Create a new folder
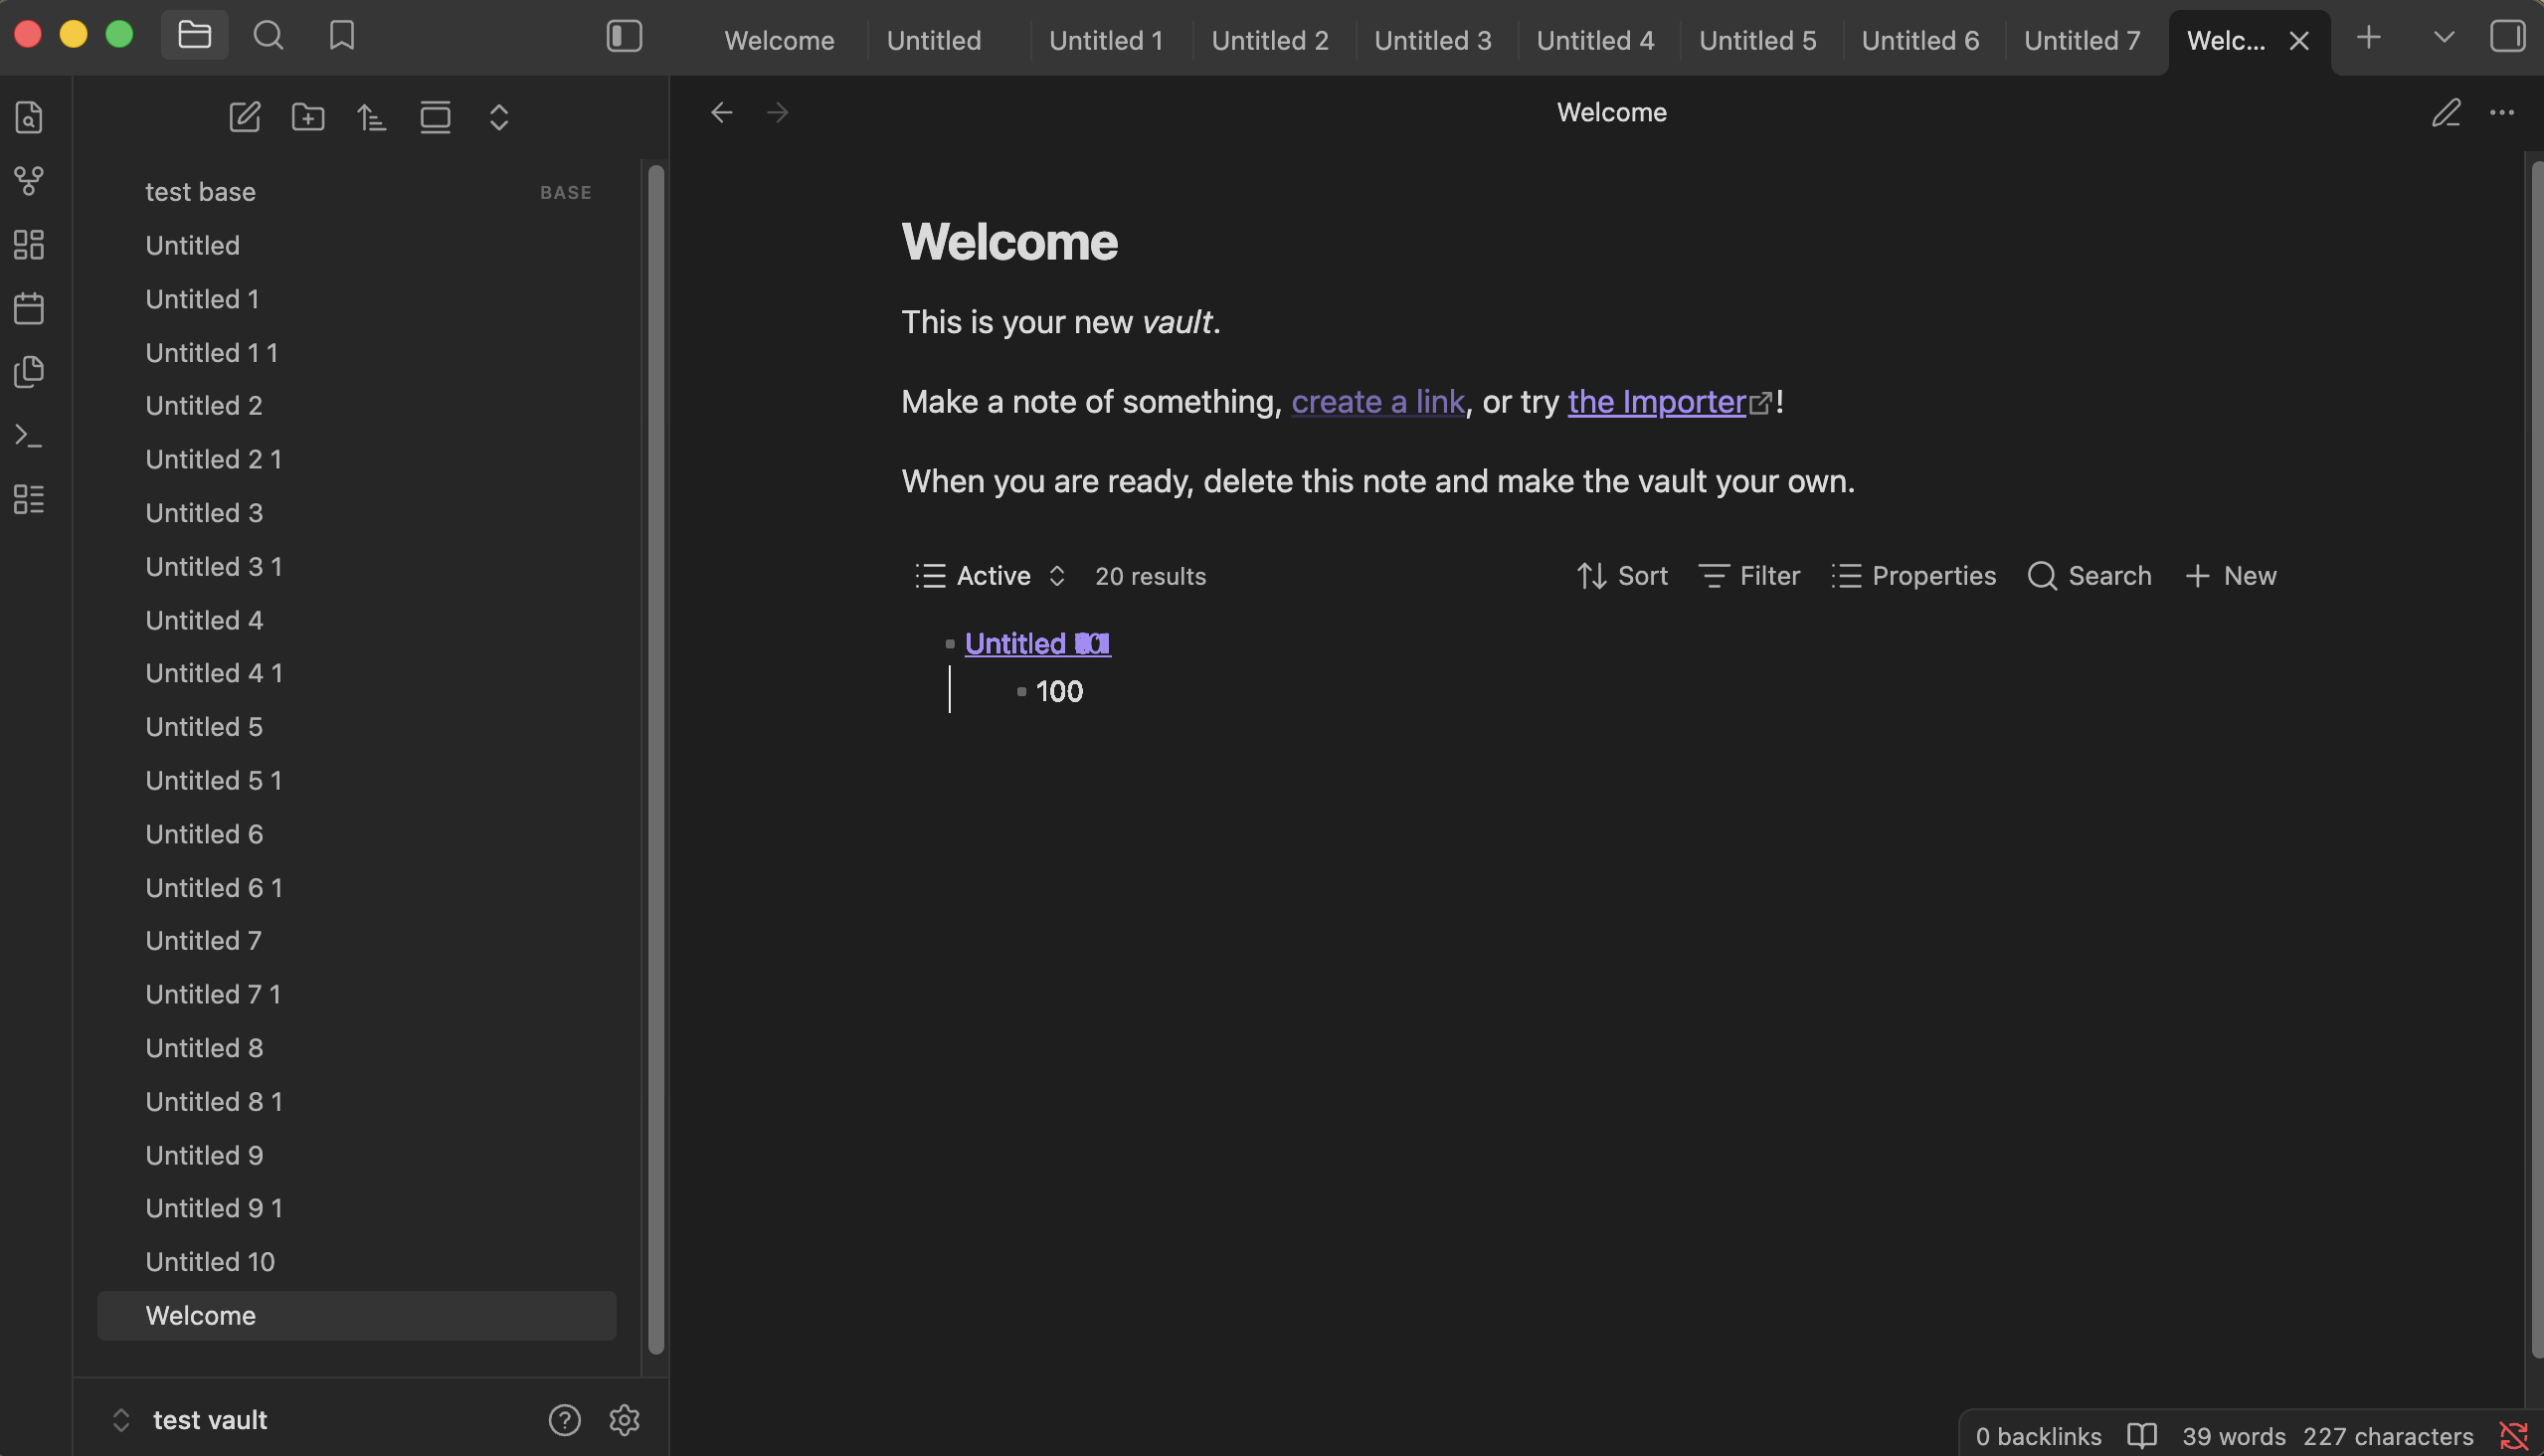Image resolution: width=2544 pixels, height=1456 pixels. (308, 117)
